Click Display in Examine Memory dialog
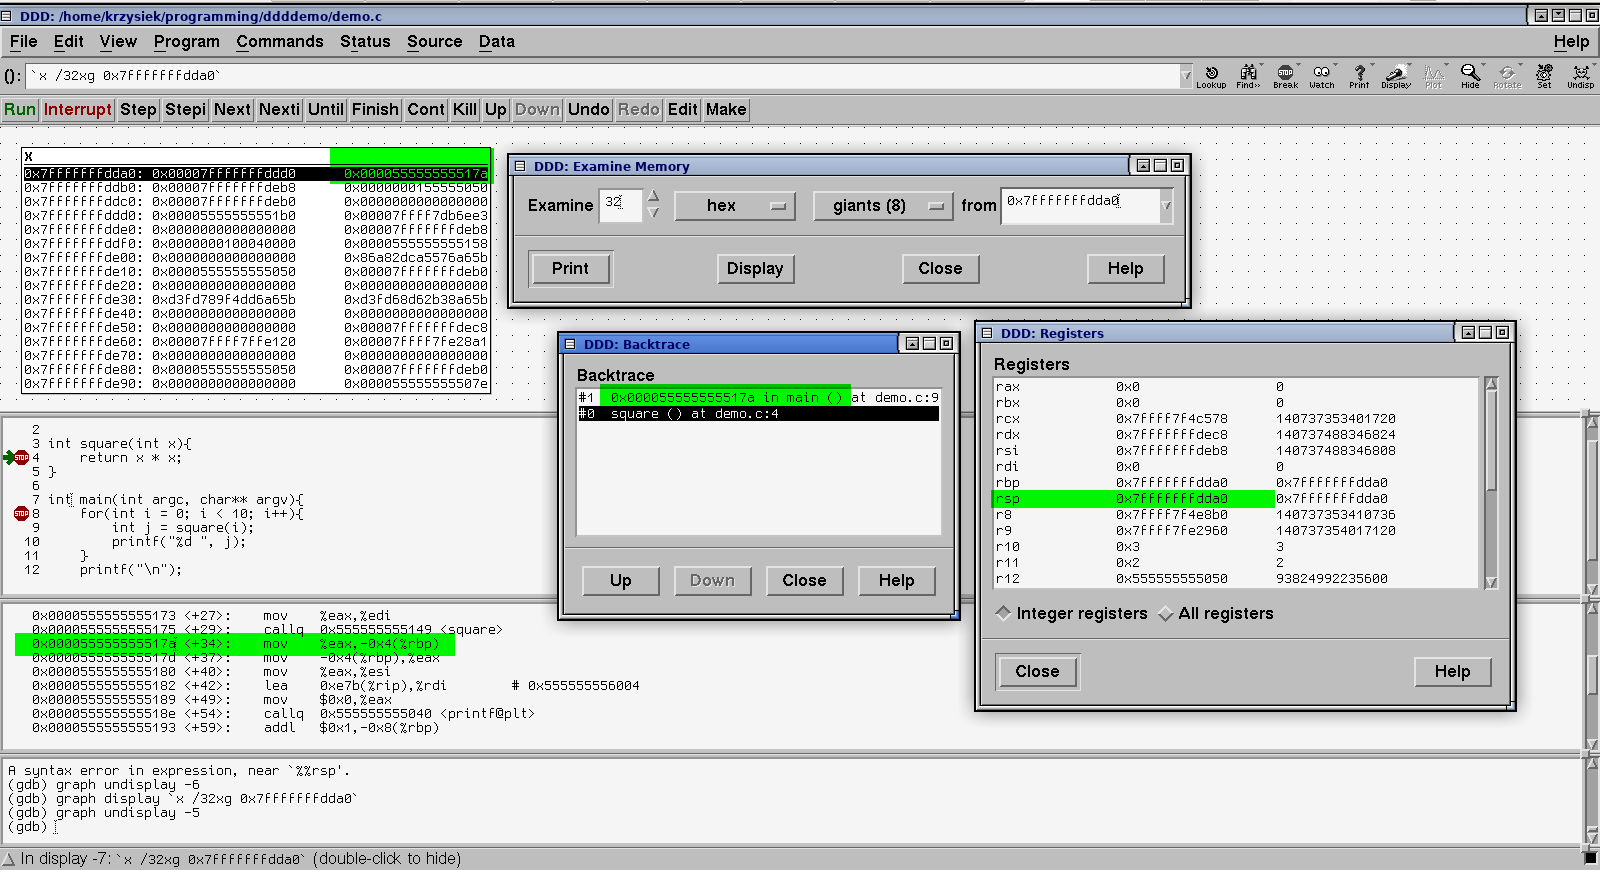Screen dimensions: 1600x870 click(x=755, y=268)
